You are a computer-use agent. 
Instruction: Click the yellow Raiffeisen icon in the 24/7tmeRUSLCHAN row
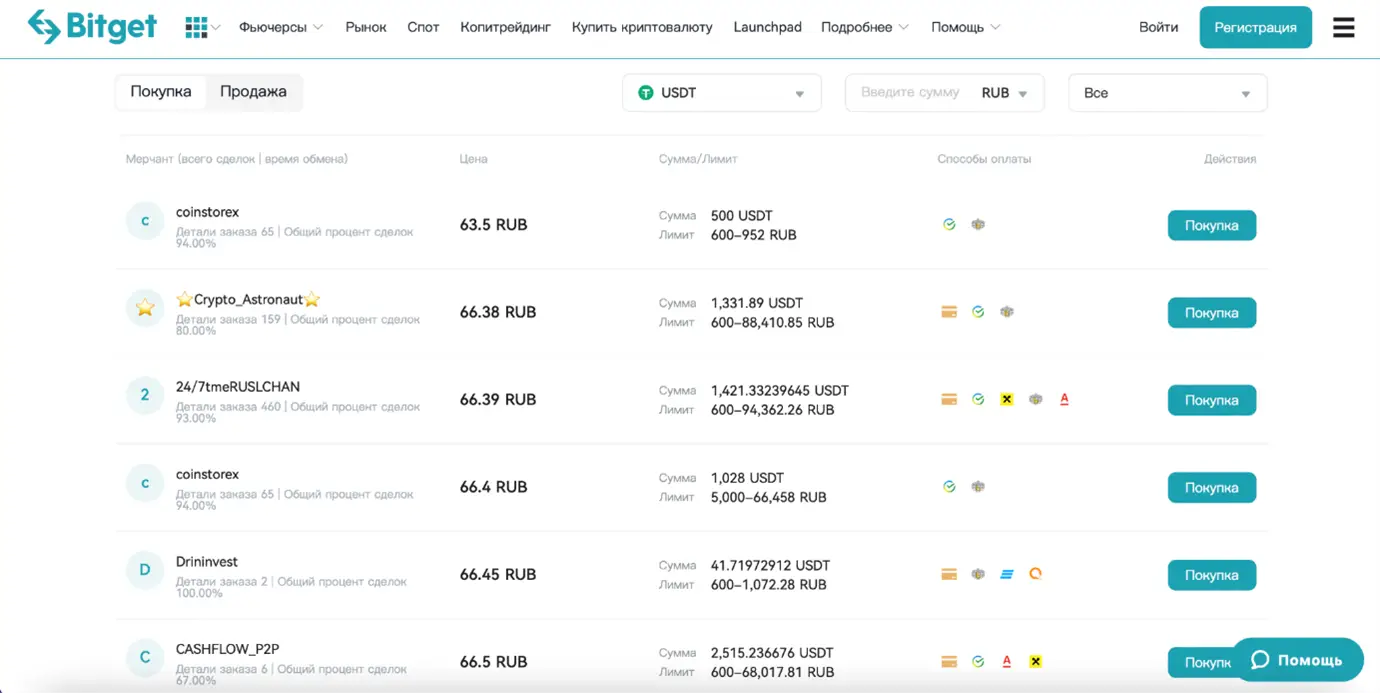[1007, 400]
